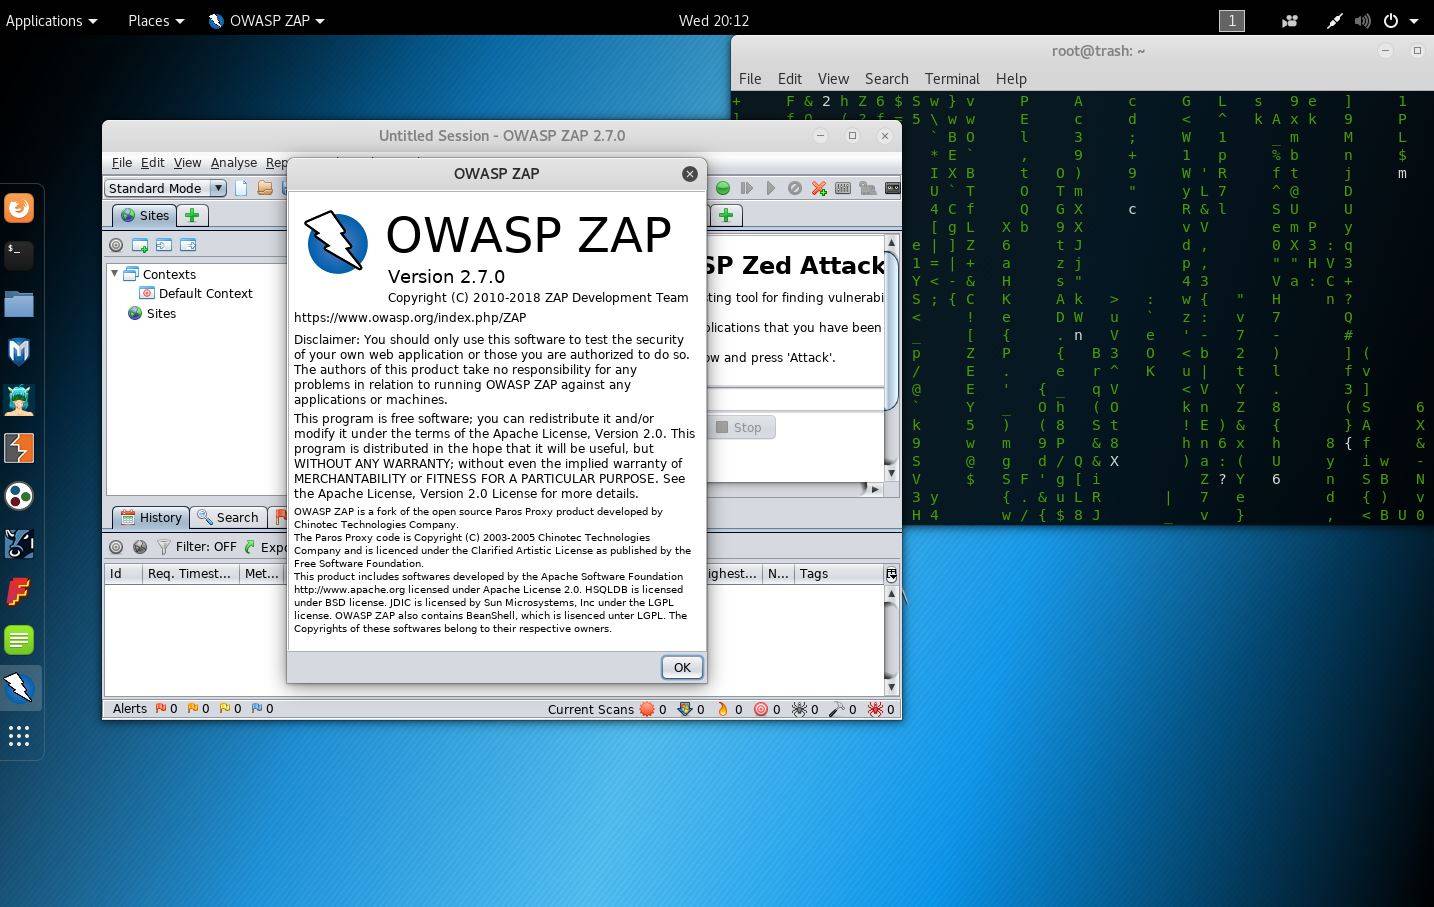This screenshot has width=1434, height=907.
Task: Close the OWASP ZAP about dialog
Action: (x=689, y=173)
